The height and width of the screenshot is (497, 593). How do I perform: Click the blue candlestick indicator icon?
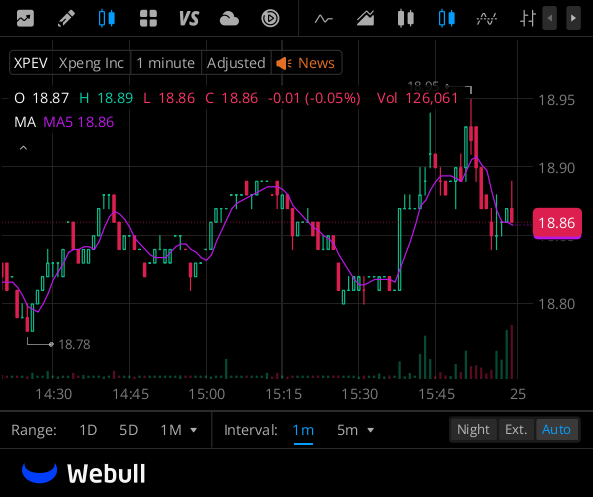tap(107, 18)
